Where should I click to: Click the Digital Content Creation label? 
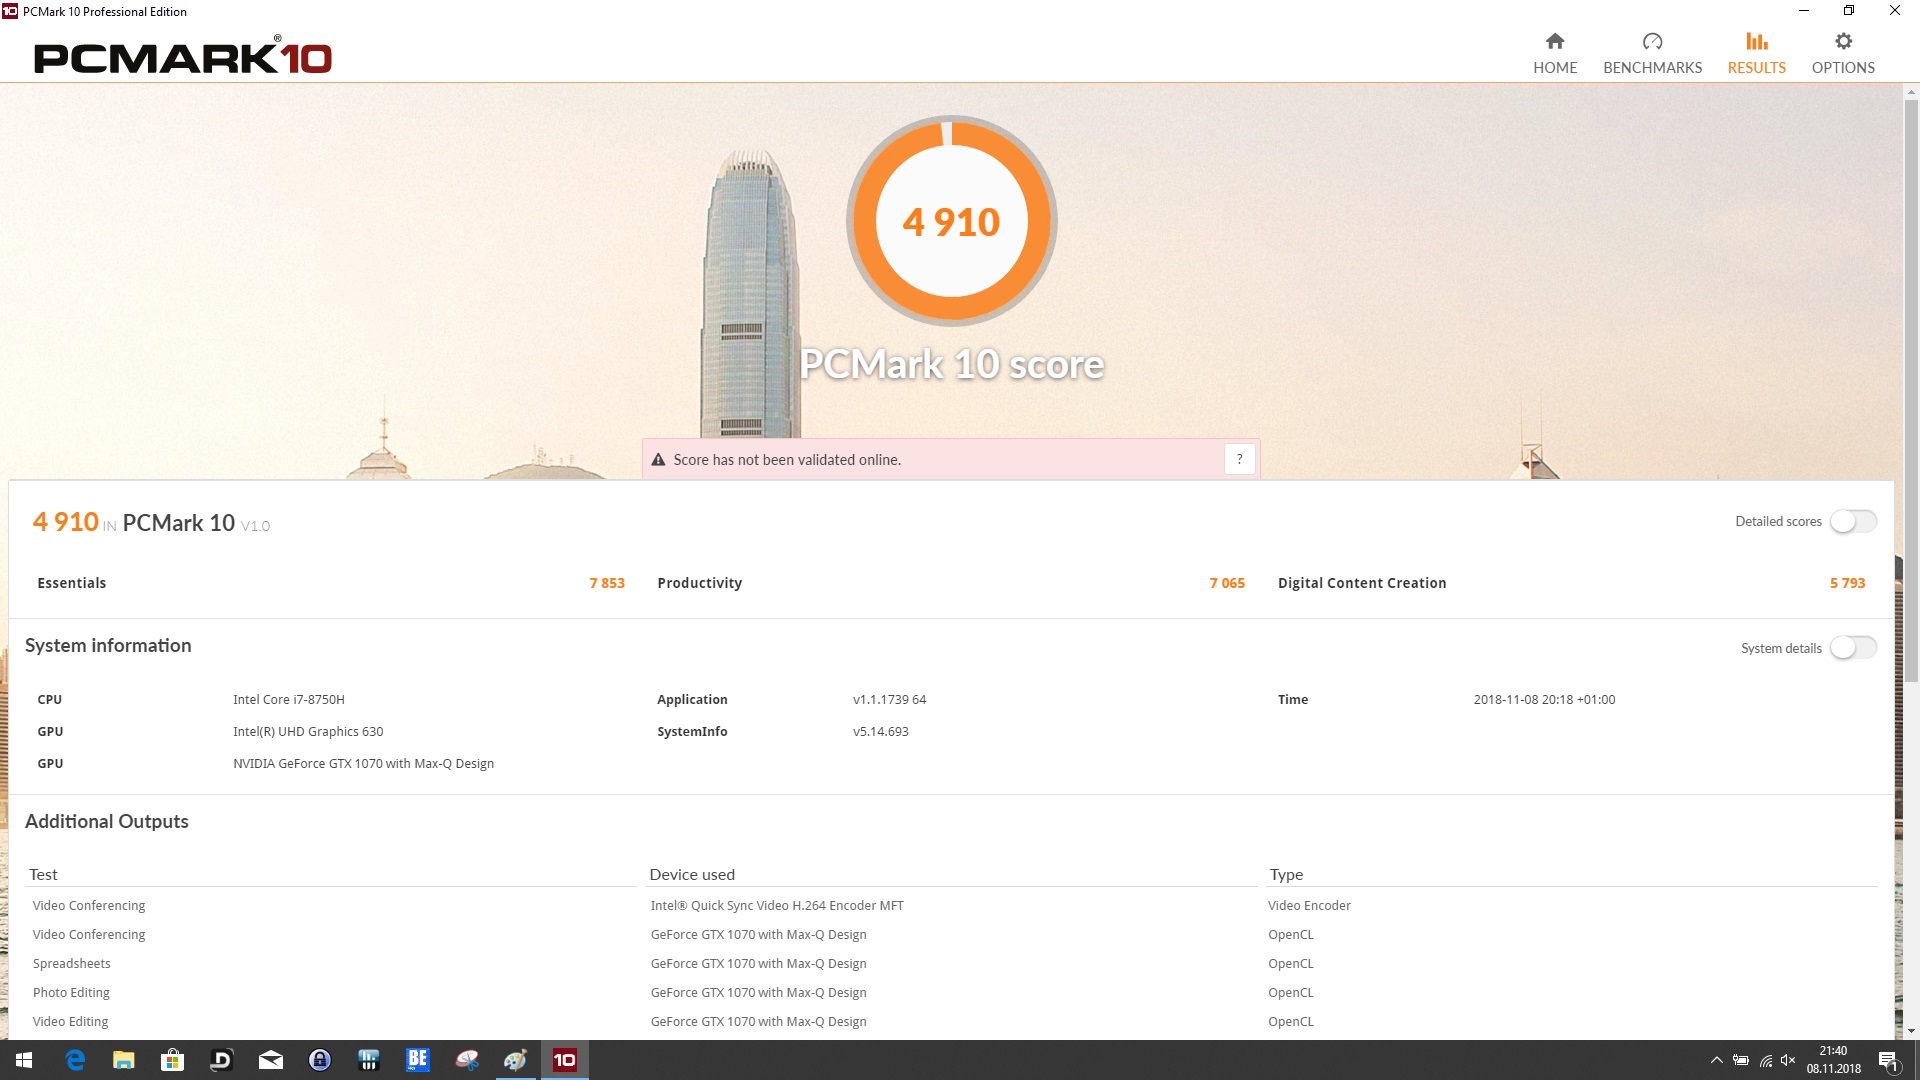pyautogui.click(x=1361, y=583)
